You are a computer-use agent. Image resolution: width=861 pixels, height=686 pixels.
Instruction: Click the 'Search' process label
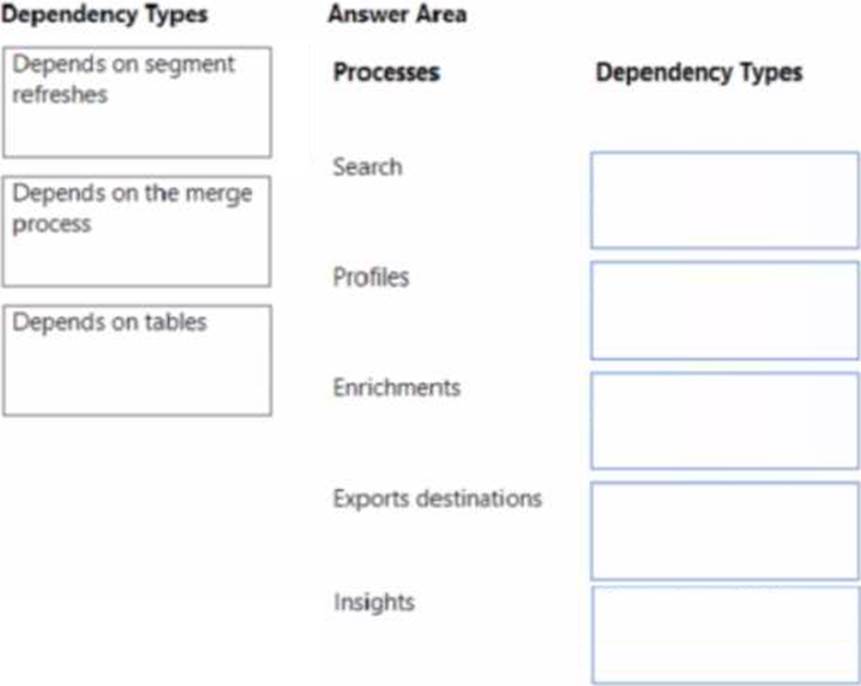367,167
